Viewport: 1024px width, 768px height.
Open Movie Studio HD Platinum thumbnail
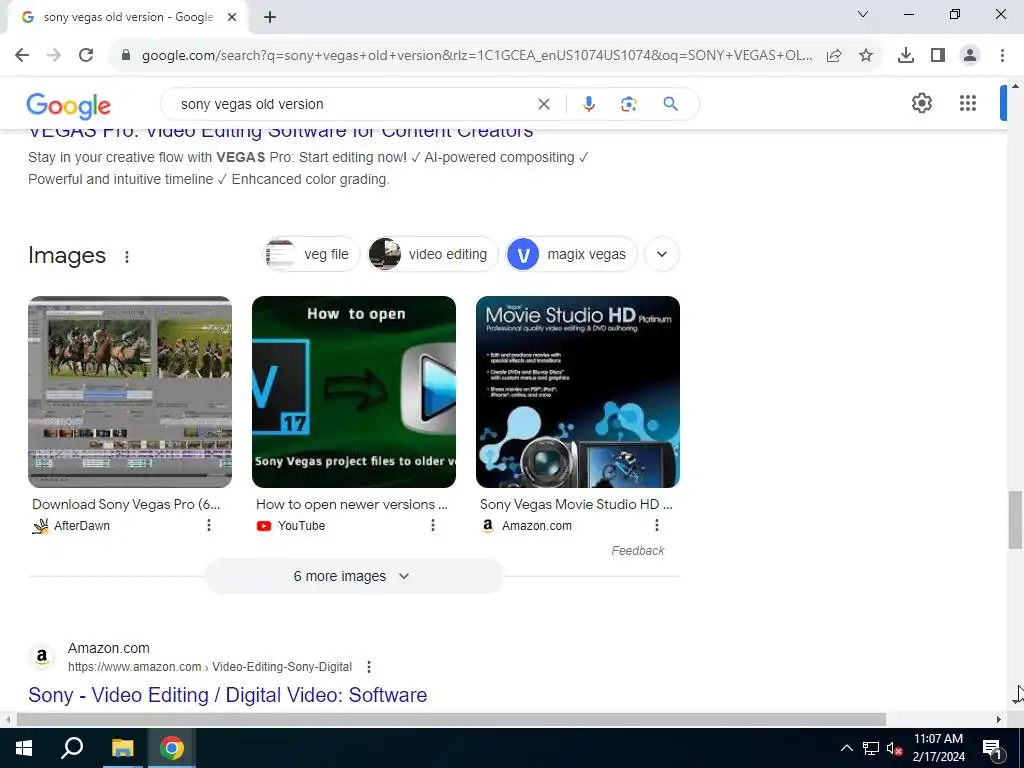tap(578, 392)
